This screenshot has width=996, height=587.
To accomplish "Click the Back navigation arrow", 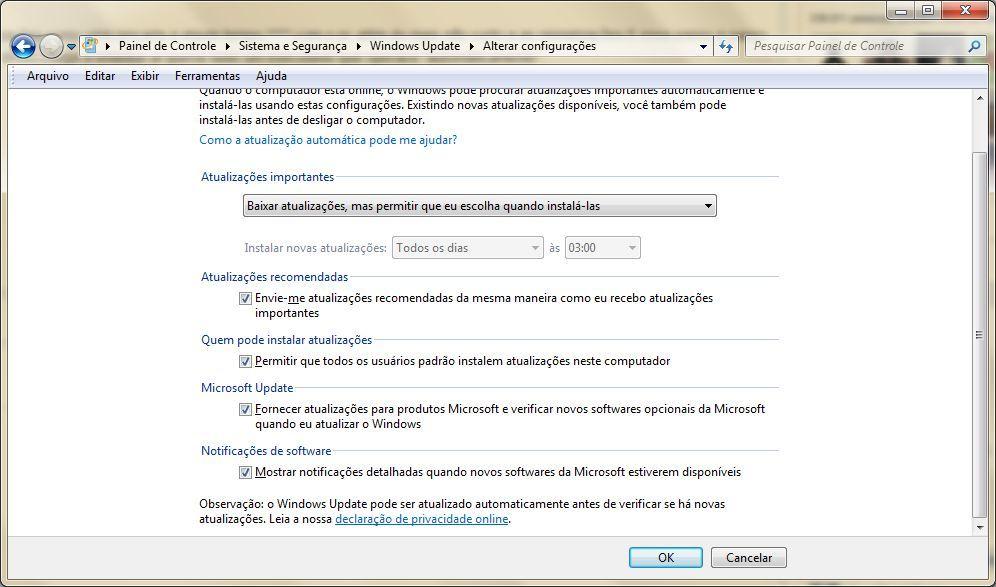I will point(21,46).
